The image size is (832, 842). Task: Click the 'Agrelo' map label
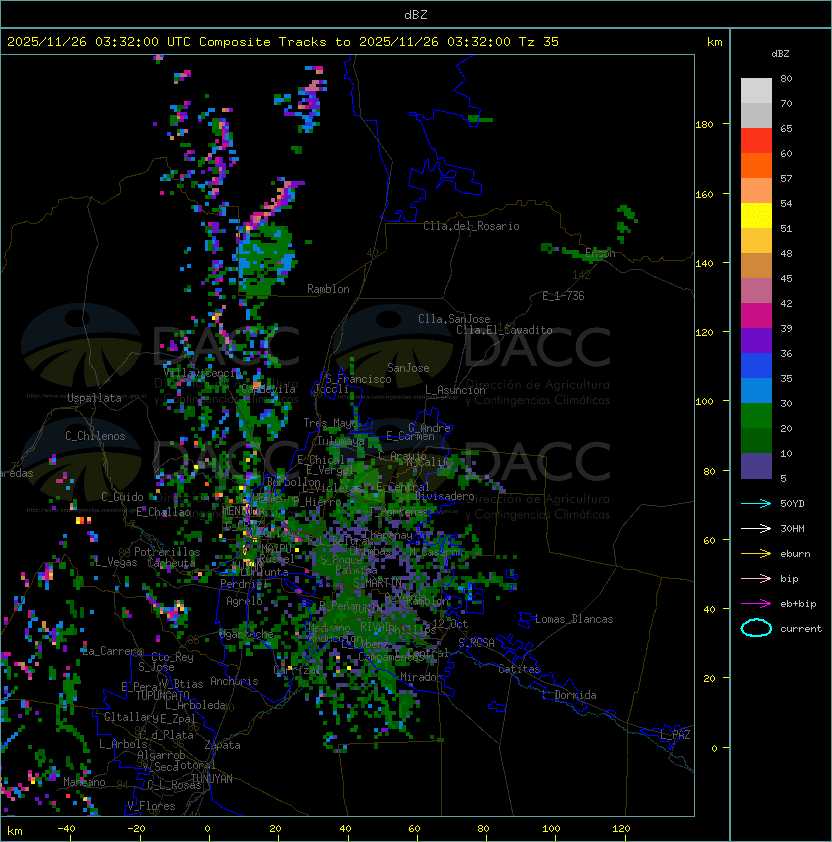pyautogui.click(x=244, y=601)
